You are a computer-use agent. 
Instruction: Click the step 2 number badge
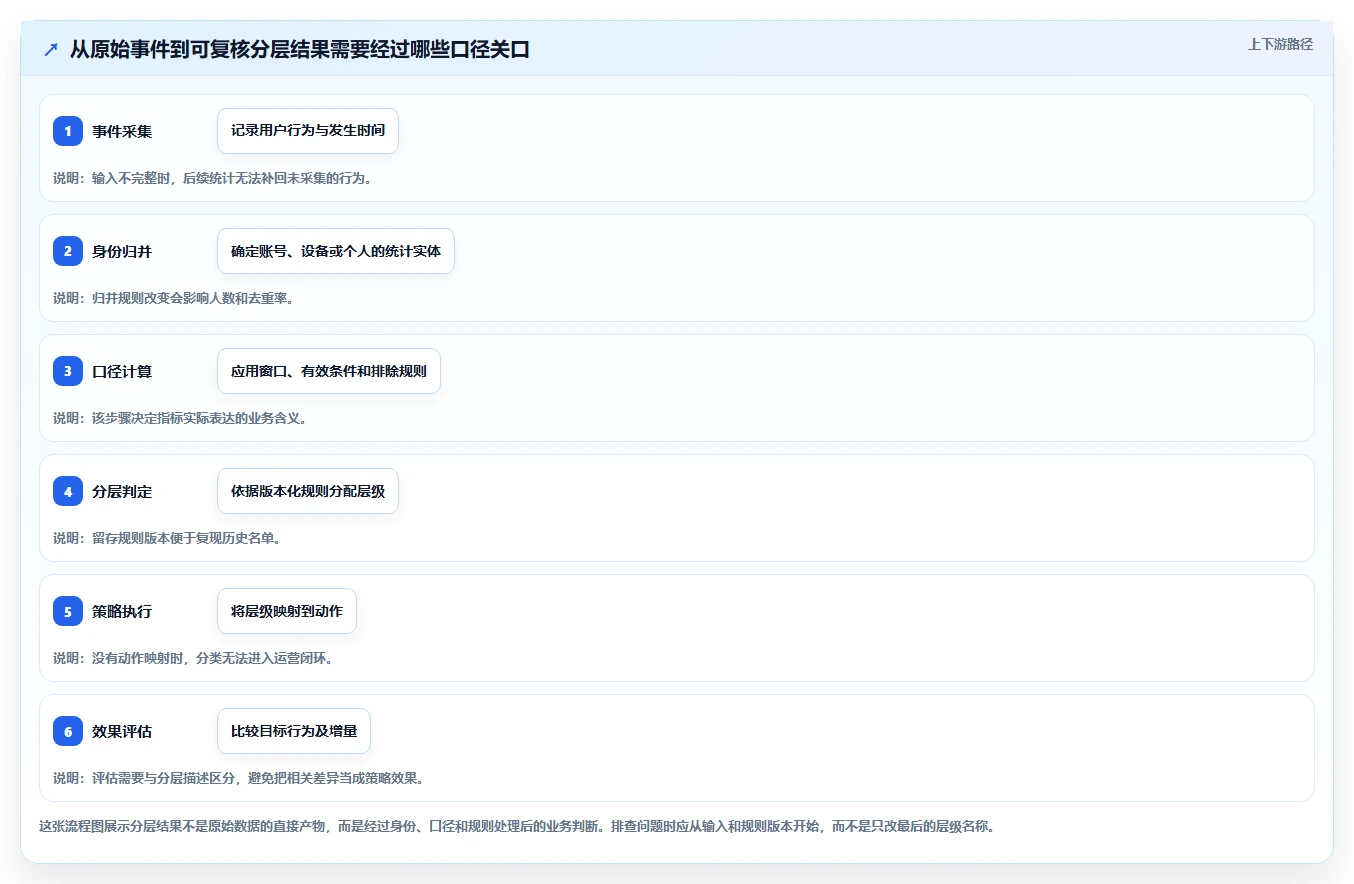coord(68,251)
